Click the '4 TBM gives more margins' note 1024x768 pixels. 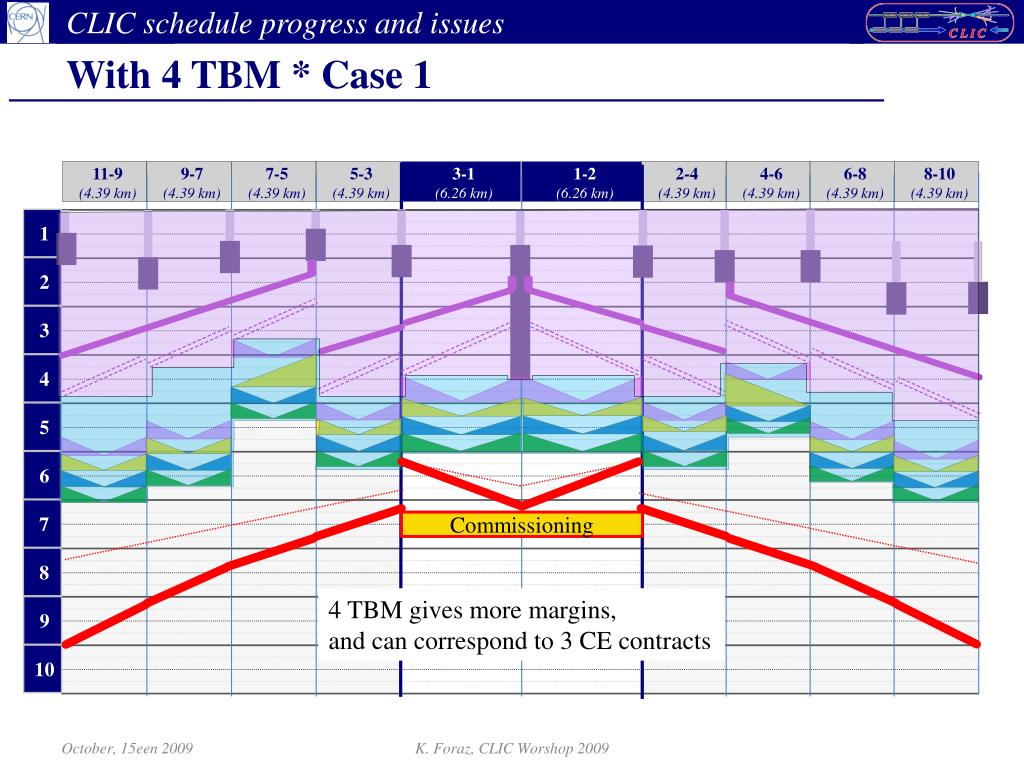472,610
